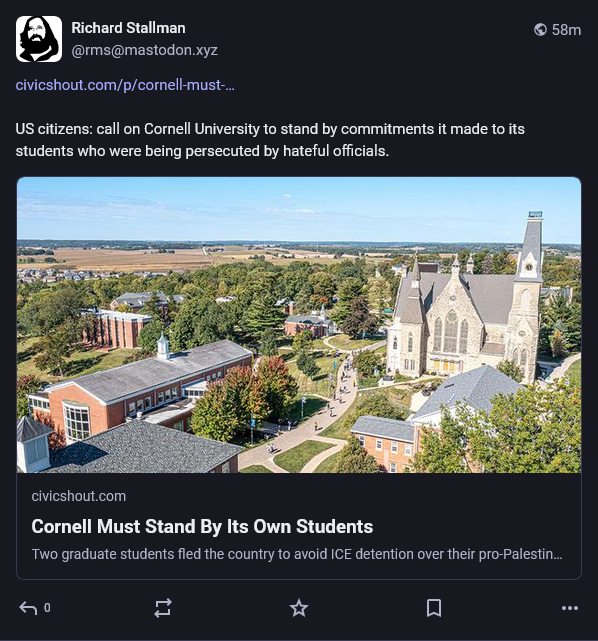Viewport: 598px width, 641px height.
Task: Click the Cornell Must Stand By Its Own Students title
Action: 202,527
